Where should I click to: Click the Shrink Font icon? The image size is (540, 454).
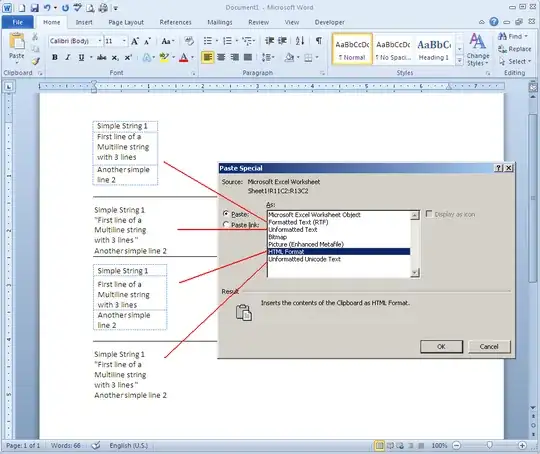click(x=147, y=41)
